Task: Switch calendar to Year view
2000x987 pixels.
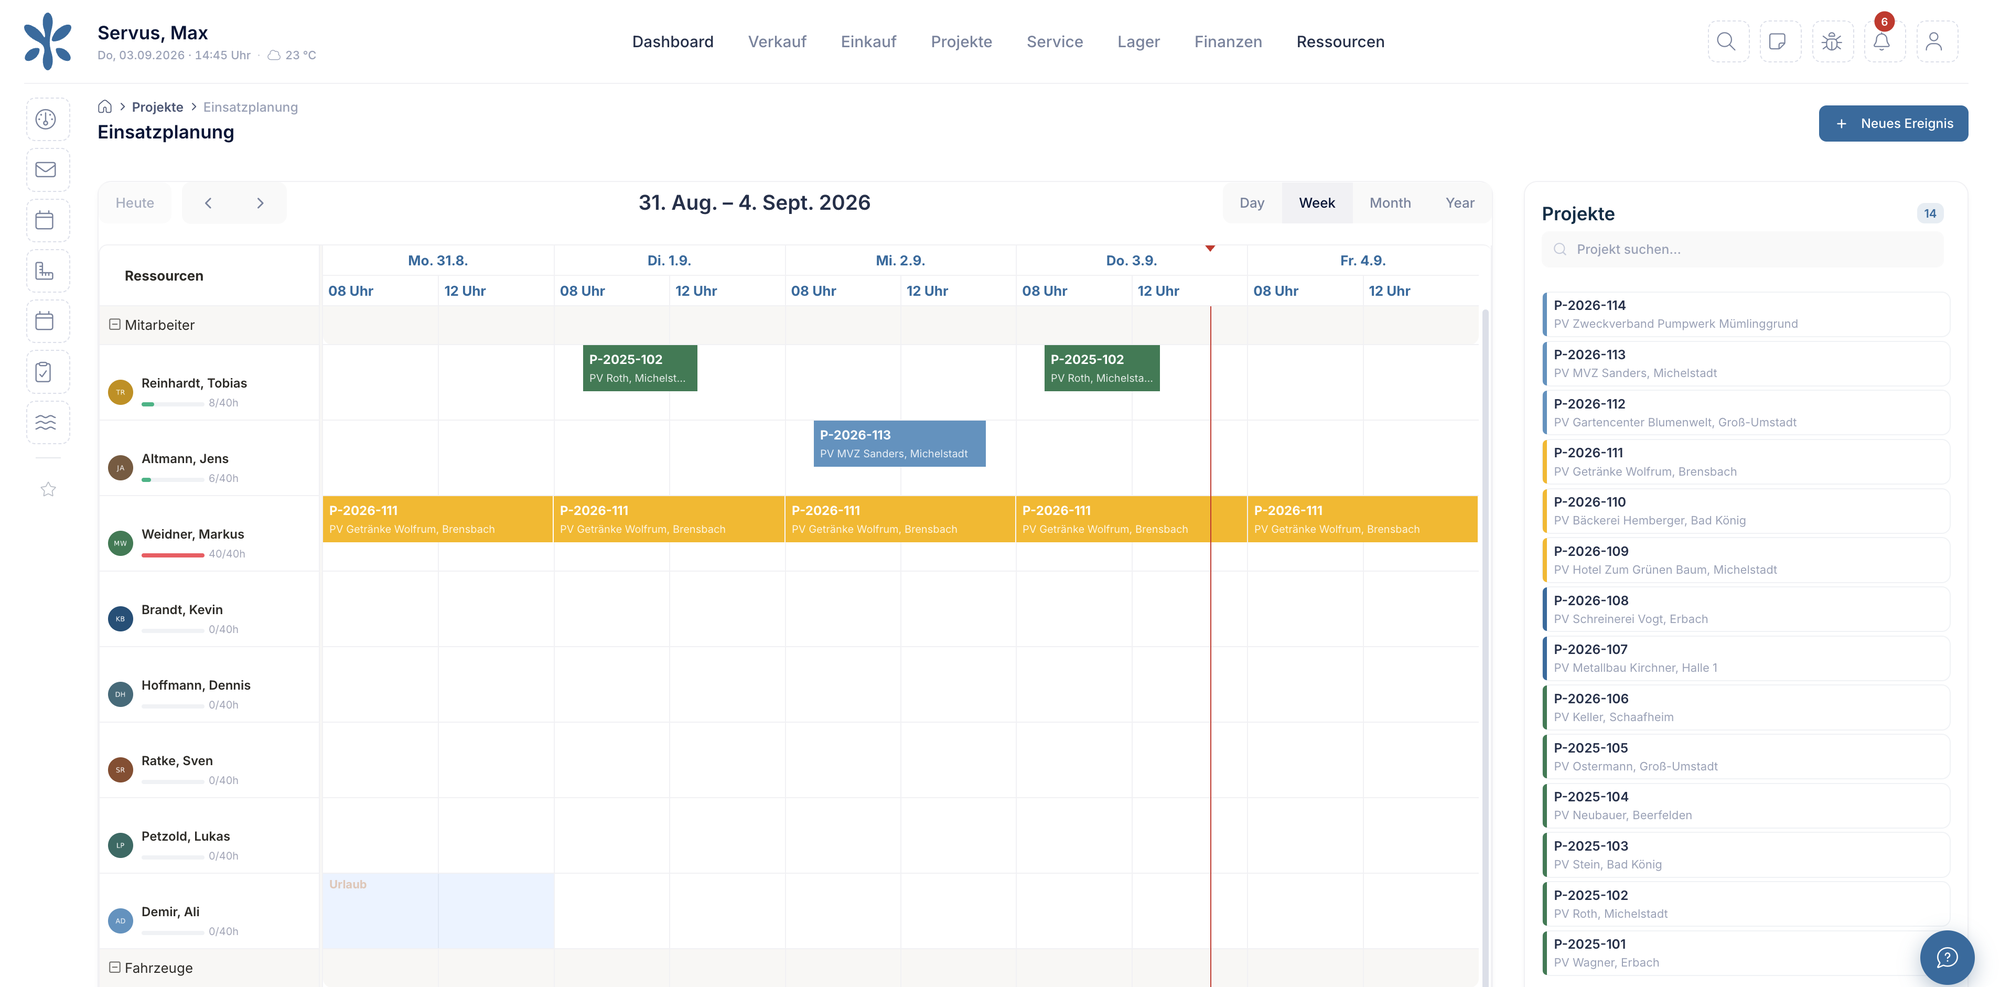Action: tap(1460, 203)
